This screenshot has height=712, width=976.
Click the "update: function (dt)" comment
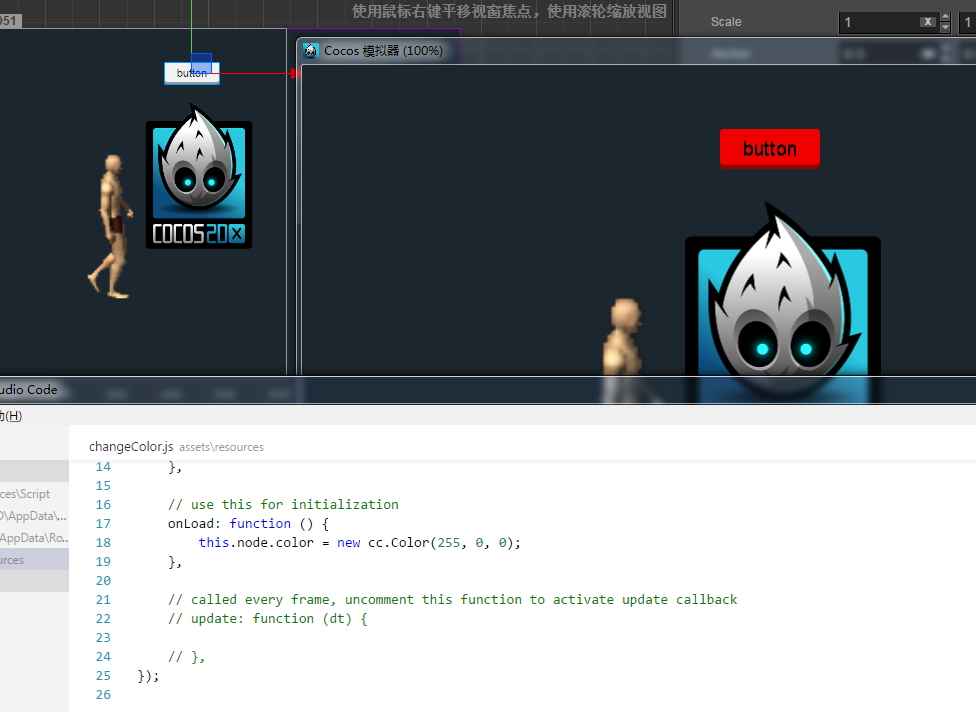[268, 619]
